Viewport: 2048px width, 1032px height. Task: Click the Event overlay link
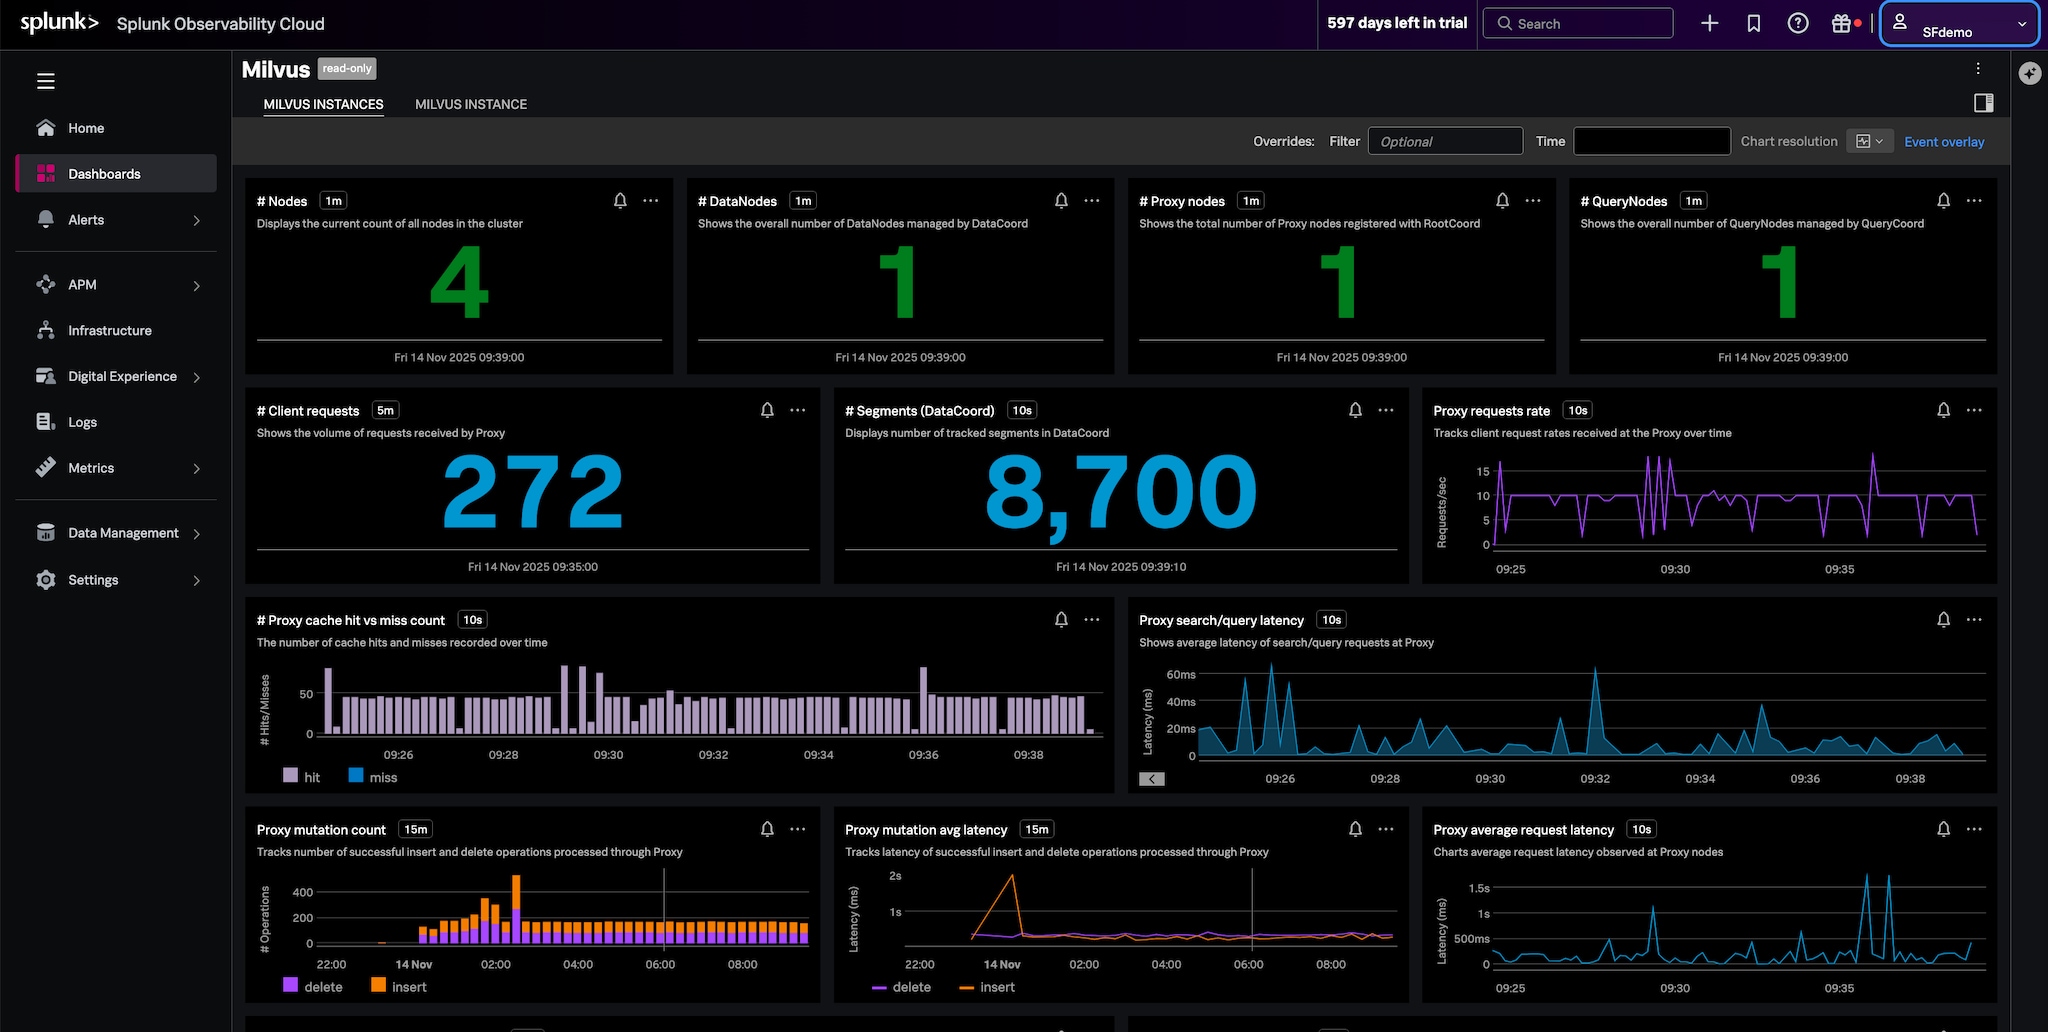pos(1943,142)
